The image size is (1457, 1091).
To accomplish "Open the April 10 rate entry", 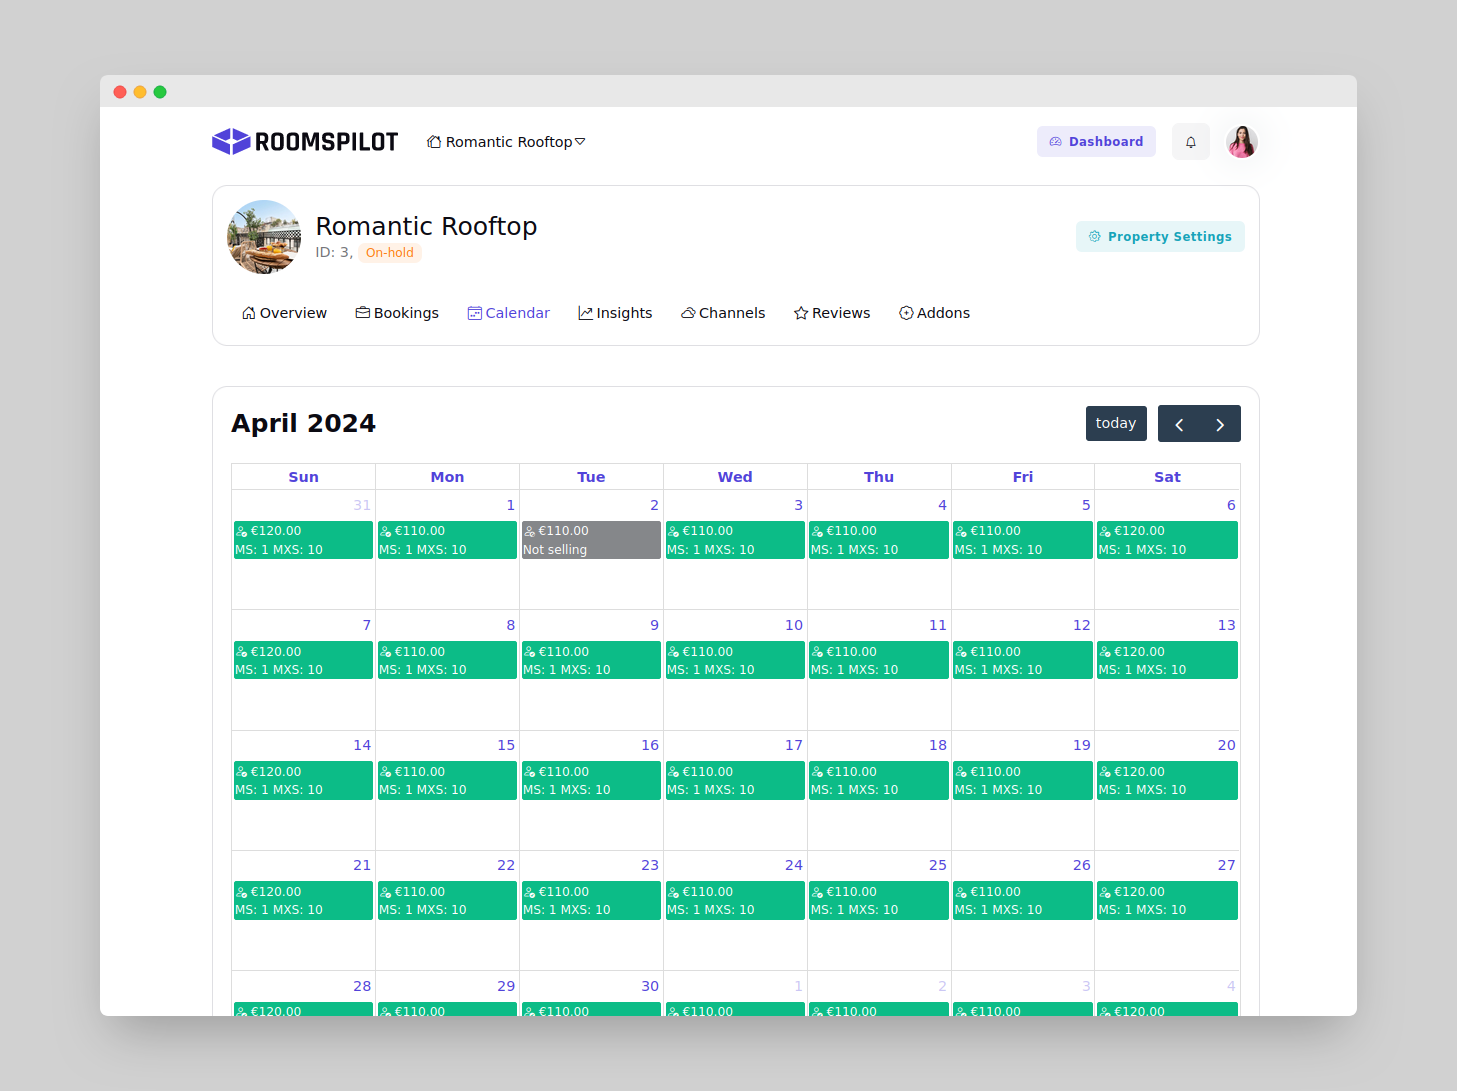I will pyautogui.click(x=735, y=660).
